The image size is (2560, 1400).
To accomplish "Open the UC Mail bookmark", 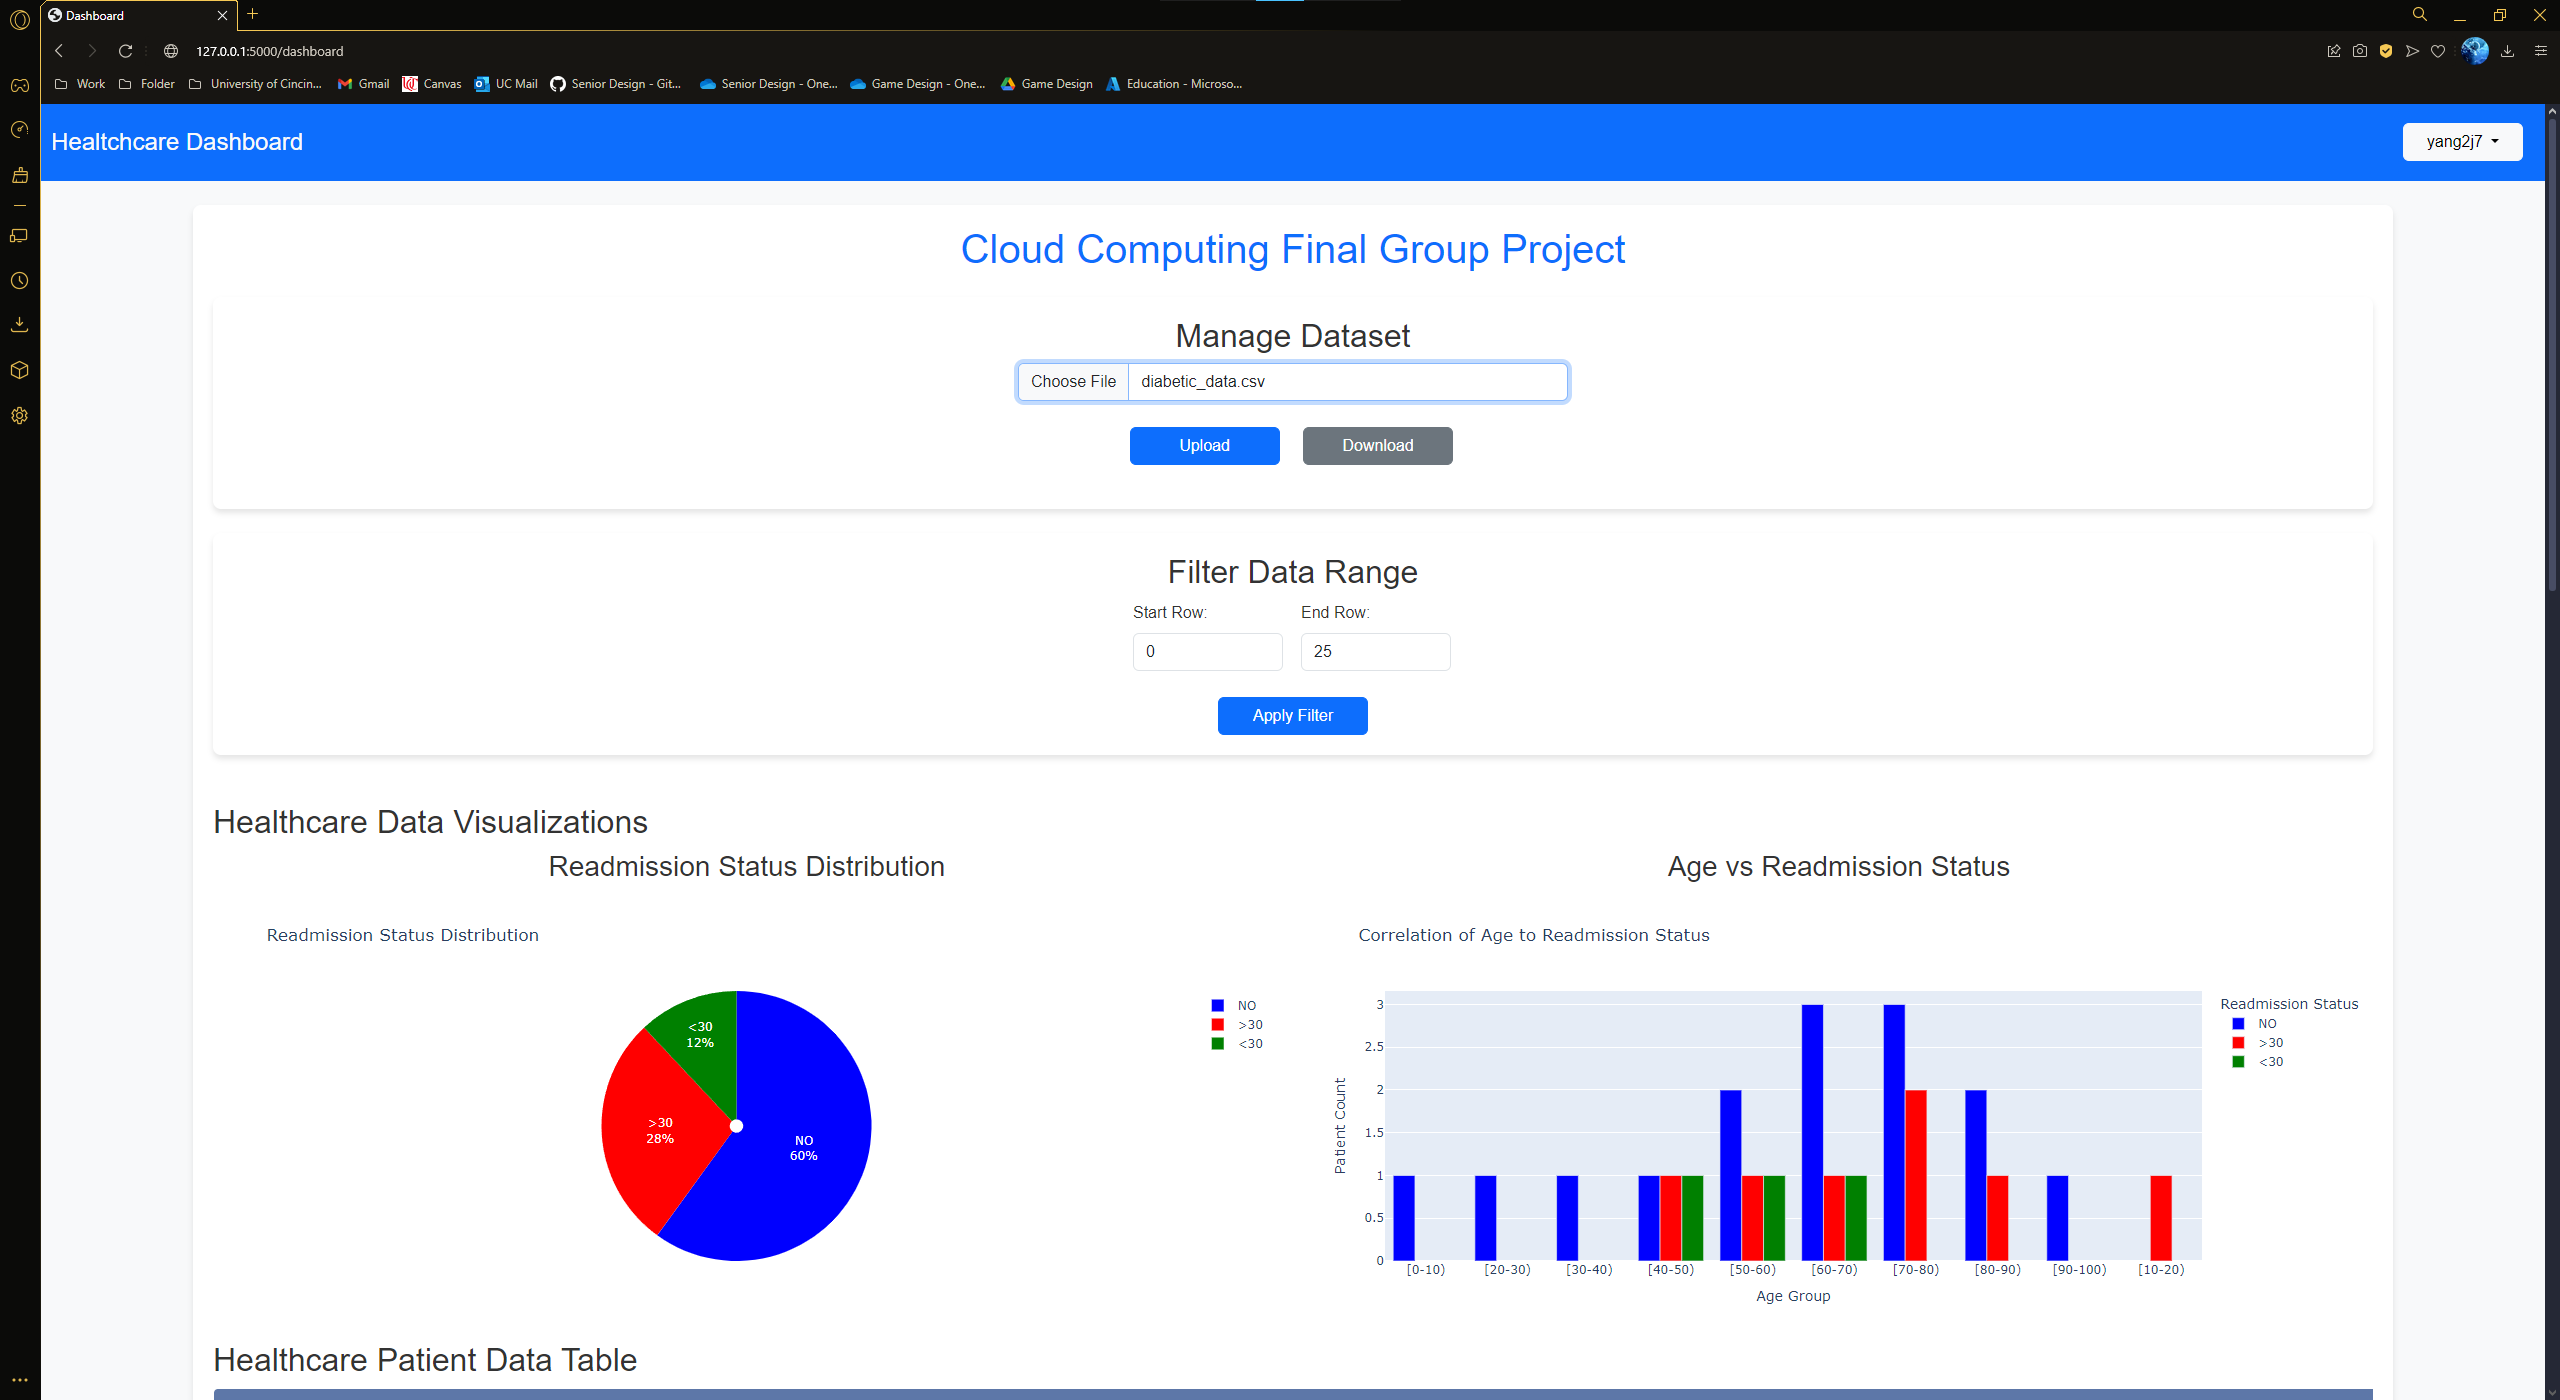I will pyautogui.click(x=506, y=84).
